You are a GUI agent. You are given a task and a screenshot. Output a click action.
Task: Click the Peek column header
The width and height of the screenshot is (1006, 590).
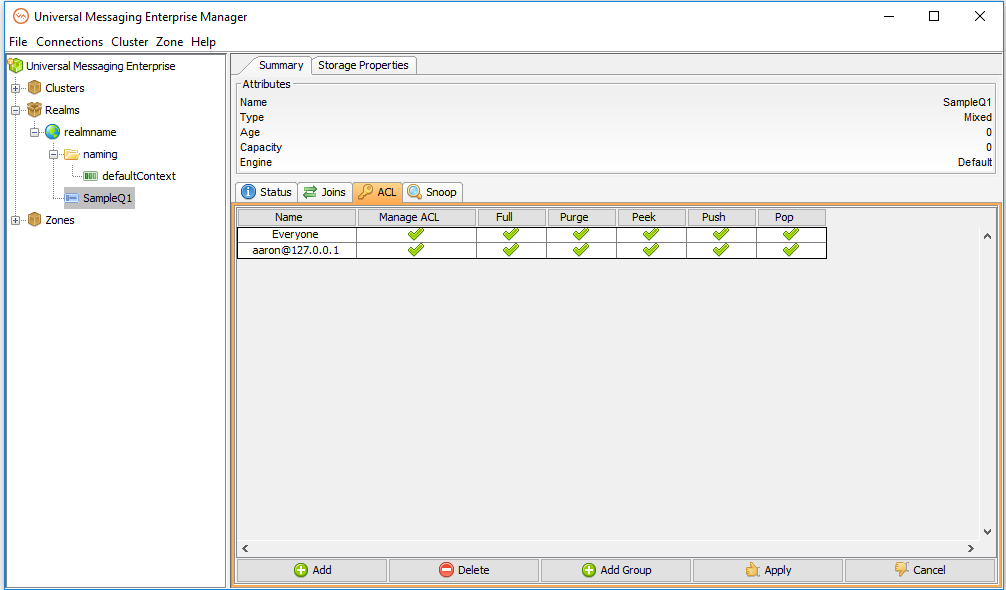point(651,217)
